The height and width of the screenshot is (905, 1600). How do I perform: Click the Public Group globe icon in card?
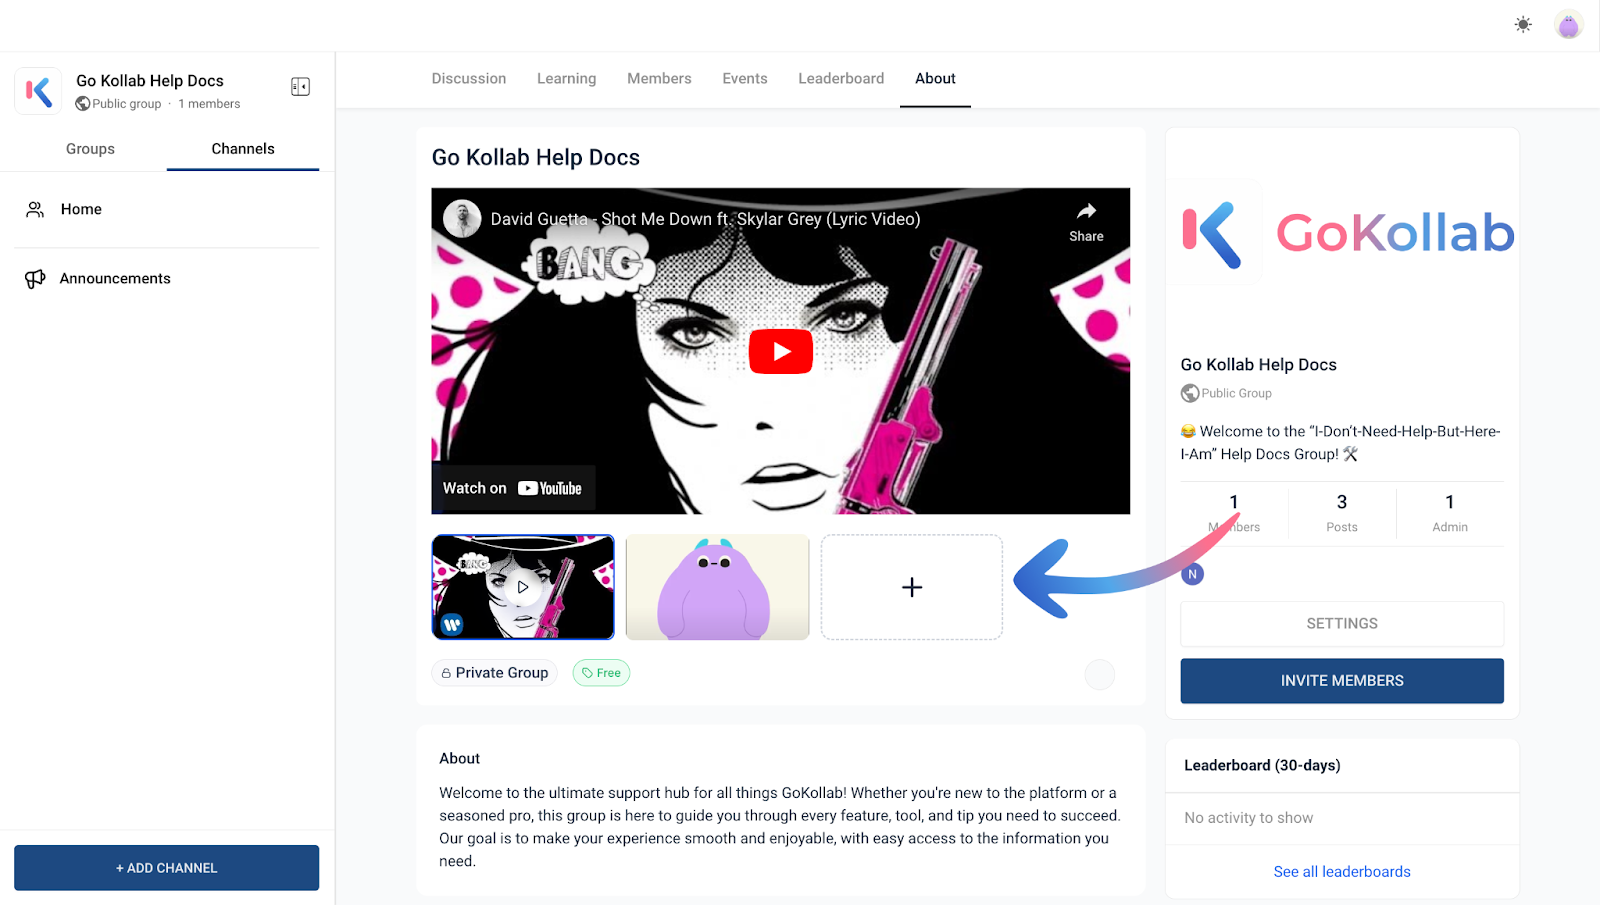pyautogui.click(x=1190, y=393)
